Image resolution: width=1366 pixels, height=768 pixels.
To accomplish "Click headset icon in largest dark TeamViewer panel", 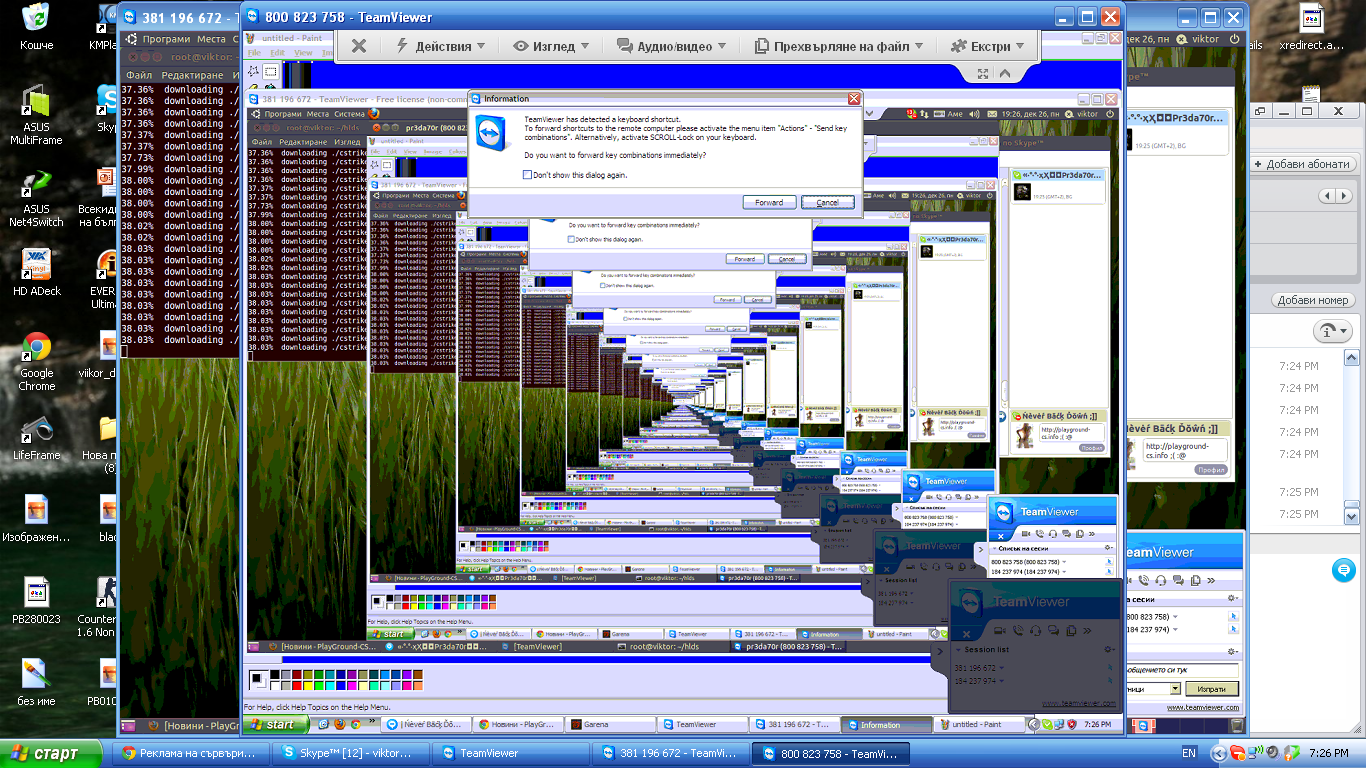I will point(1035,631).
